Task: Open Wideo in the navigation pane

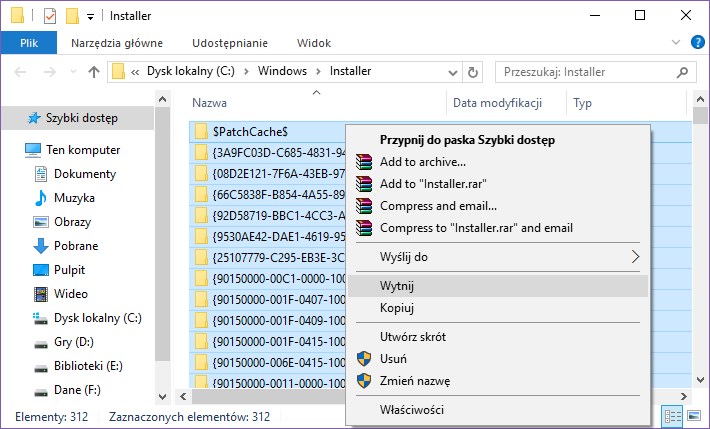Action: [71, 294]
